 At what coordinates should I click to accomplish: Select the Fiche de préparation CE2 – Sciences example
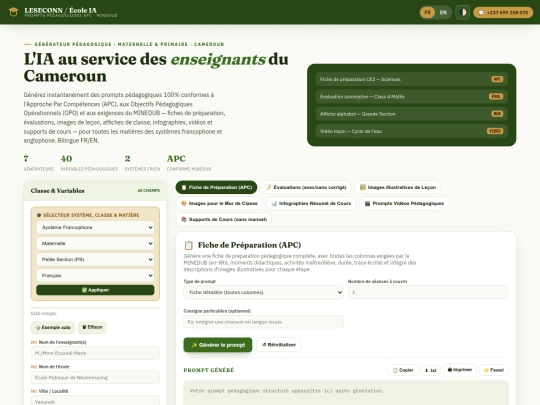(412, 79)
